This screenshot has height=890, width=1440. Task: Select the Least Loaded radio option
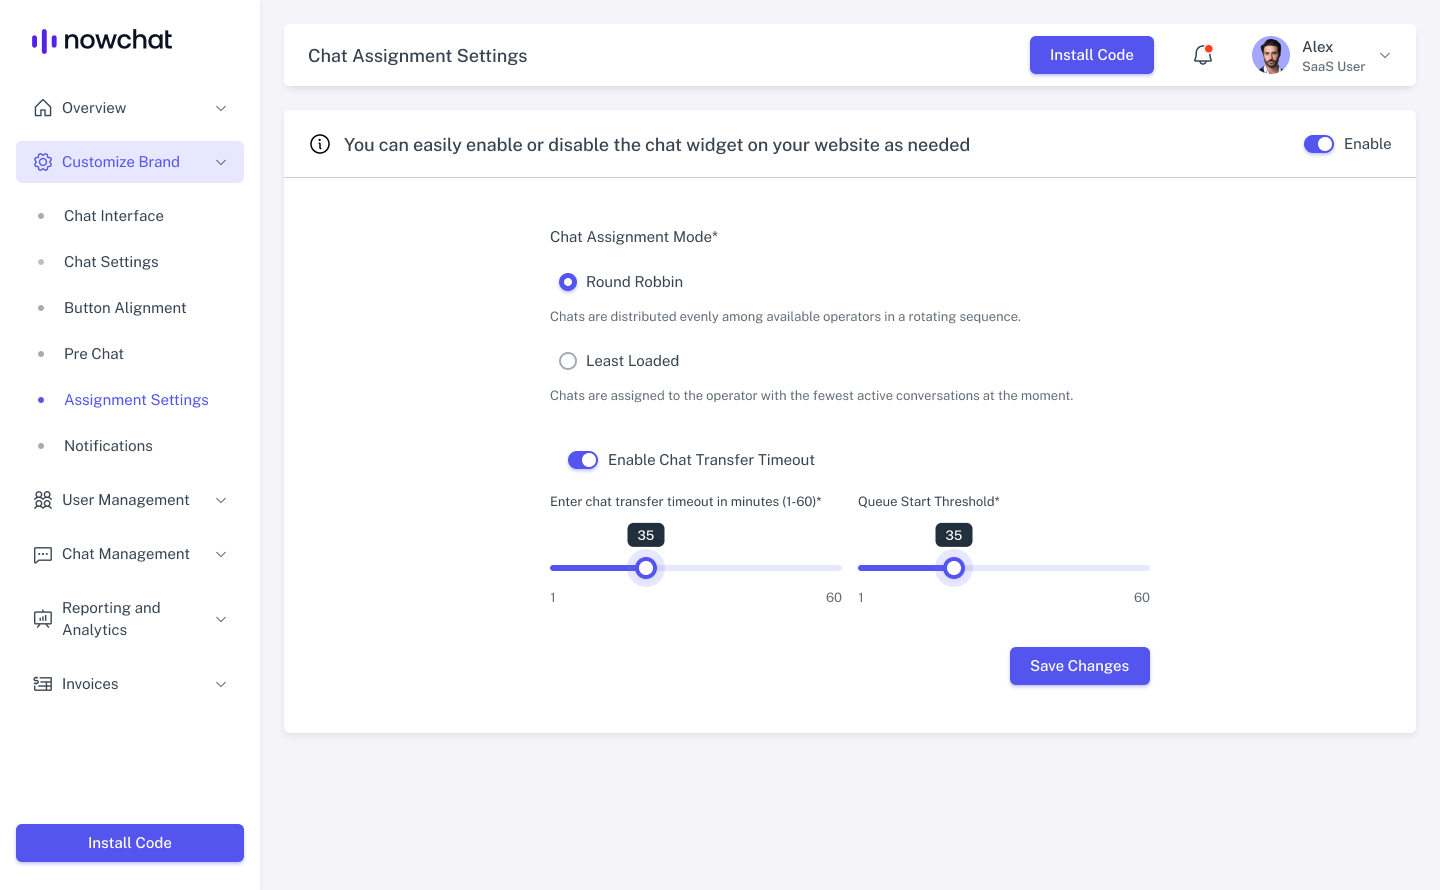pyautogui.click(x=568, y=361)
